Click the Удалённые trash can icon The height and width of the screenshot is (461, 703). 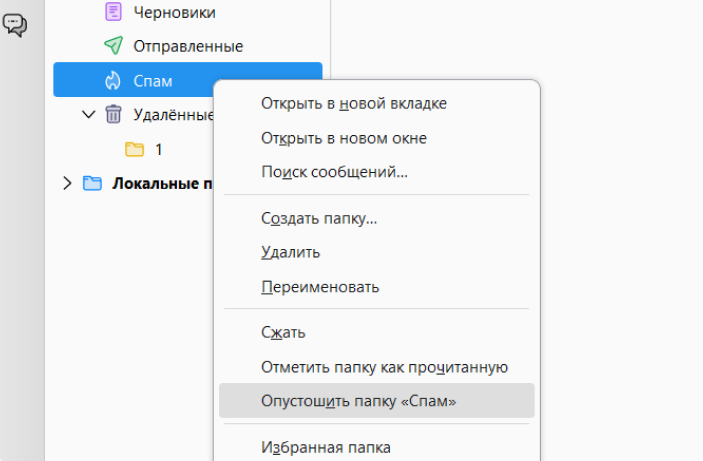click(x=112, y=115)
